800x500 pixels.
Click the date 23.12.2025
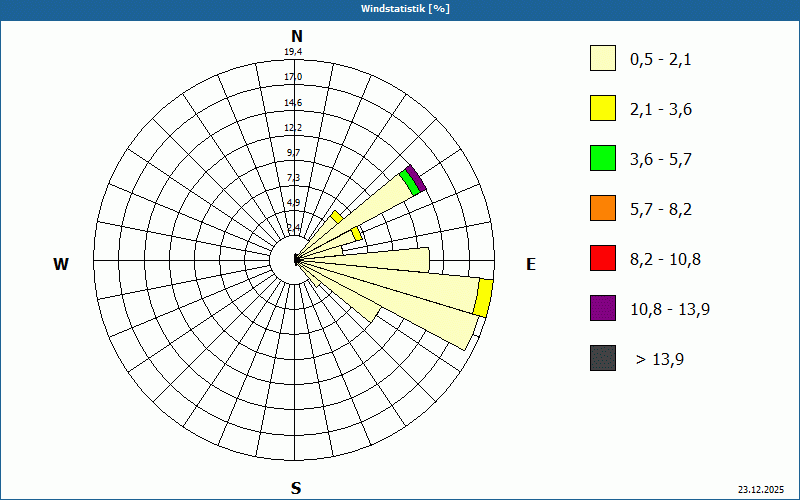tap(761, 490)
